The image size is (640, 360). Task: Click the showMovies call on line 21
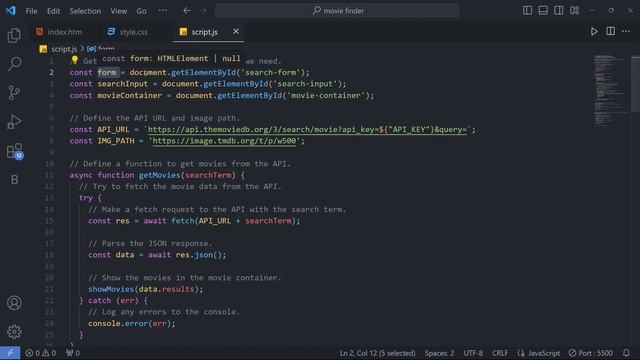pyautogui.click(x=111, y=289)
